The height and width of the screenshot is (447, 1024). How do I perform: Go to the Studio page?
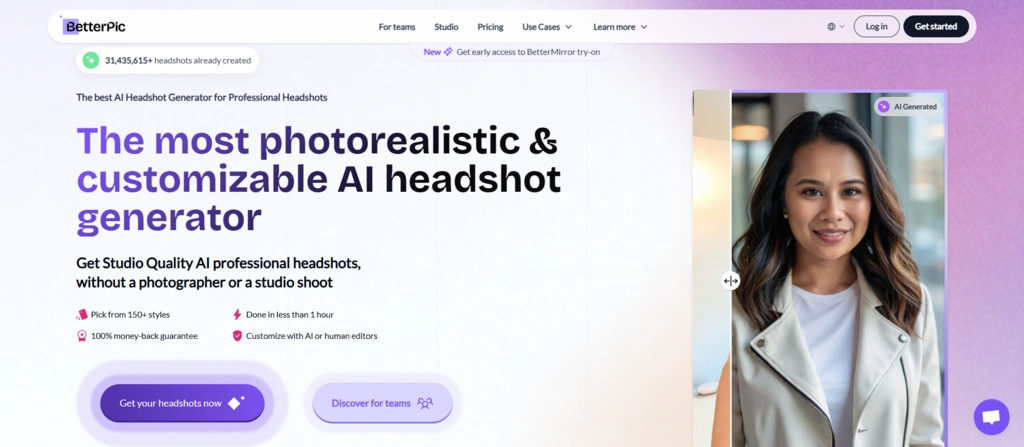point(446,27)
